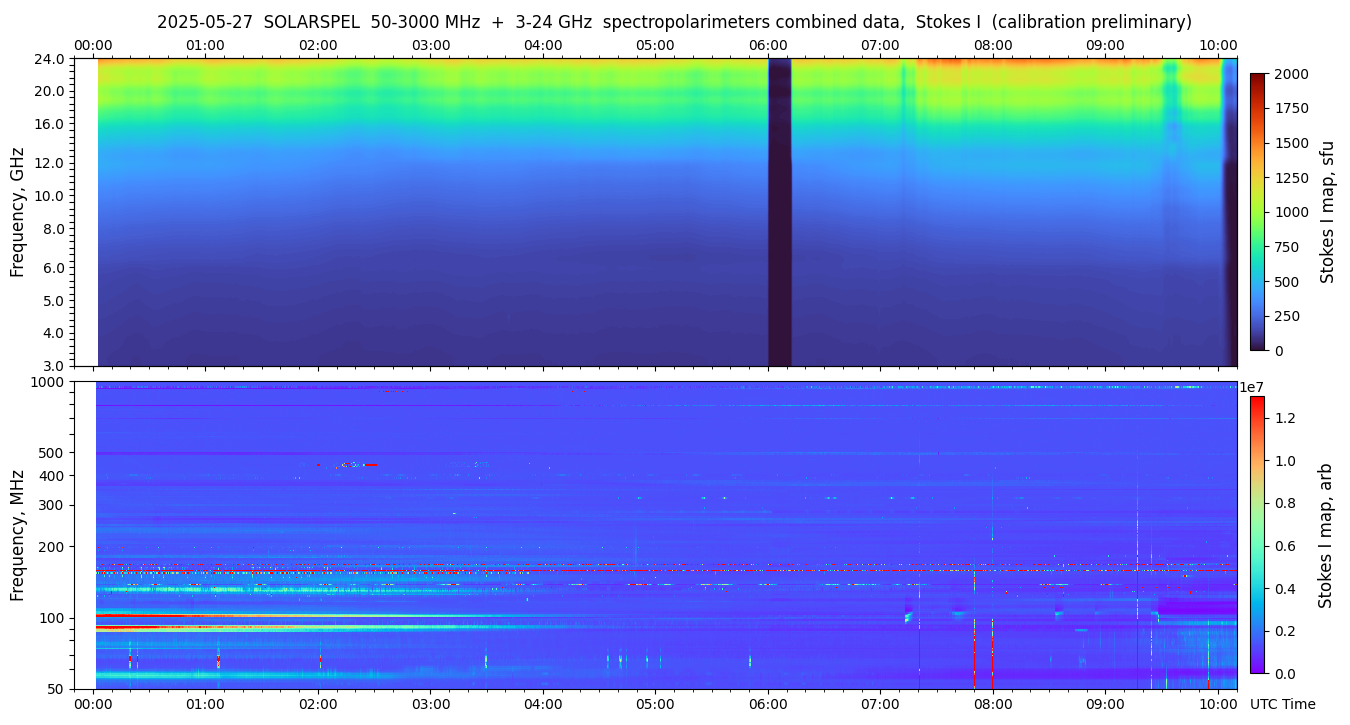The image size is (1350, 725).
Task: Select the dark data gap after 06:00 in the GHz spectrum
Action: pyautogui.click(x=779, y=212)
